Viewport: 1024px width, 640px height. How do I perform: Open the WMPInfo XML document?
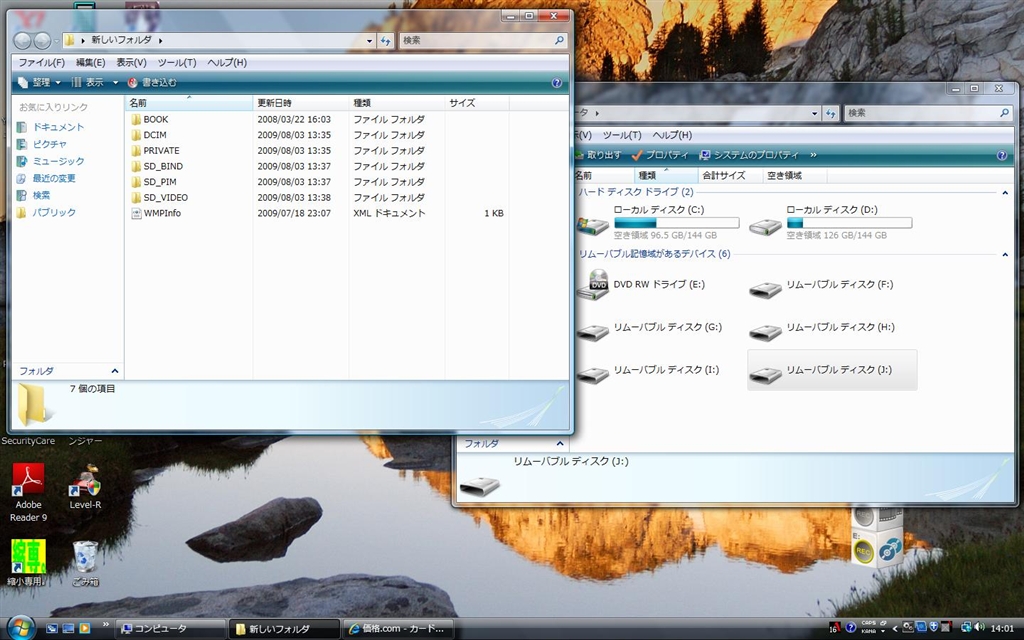tap(161, 213)
